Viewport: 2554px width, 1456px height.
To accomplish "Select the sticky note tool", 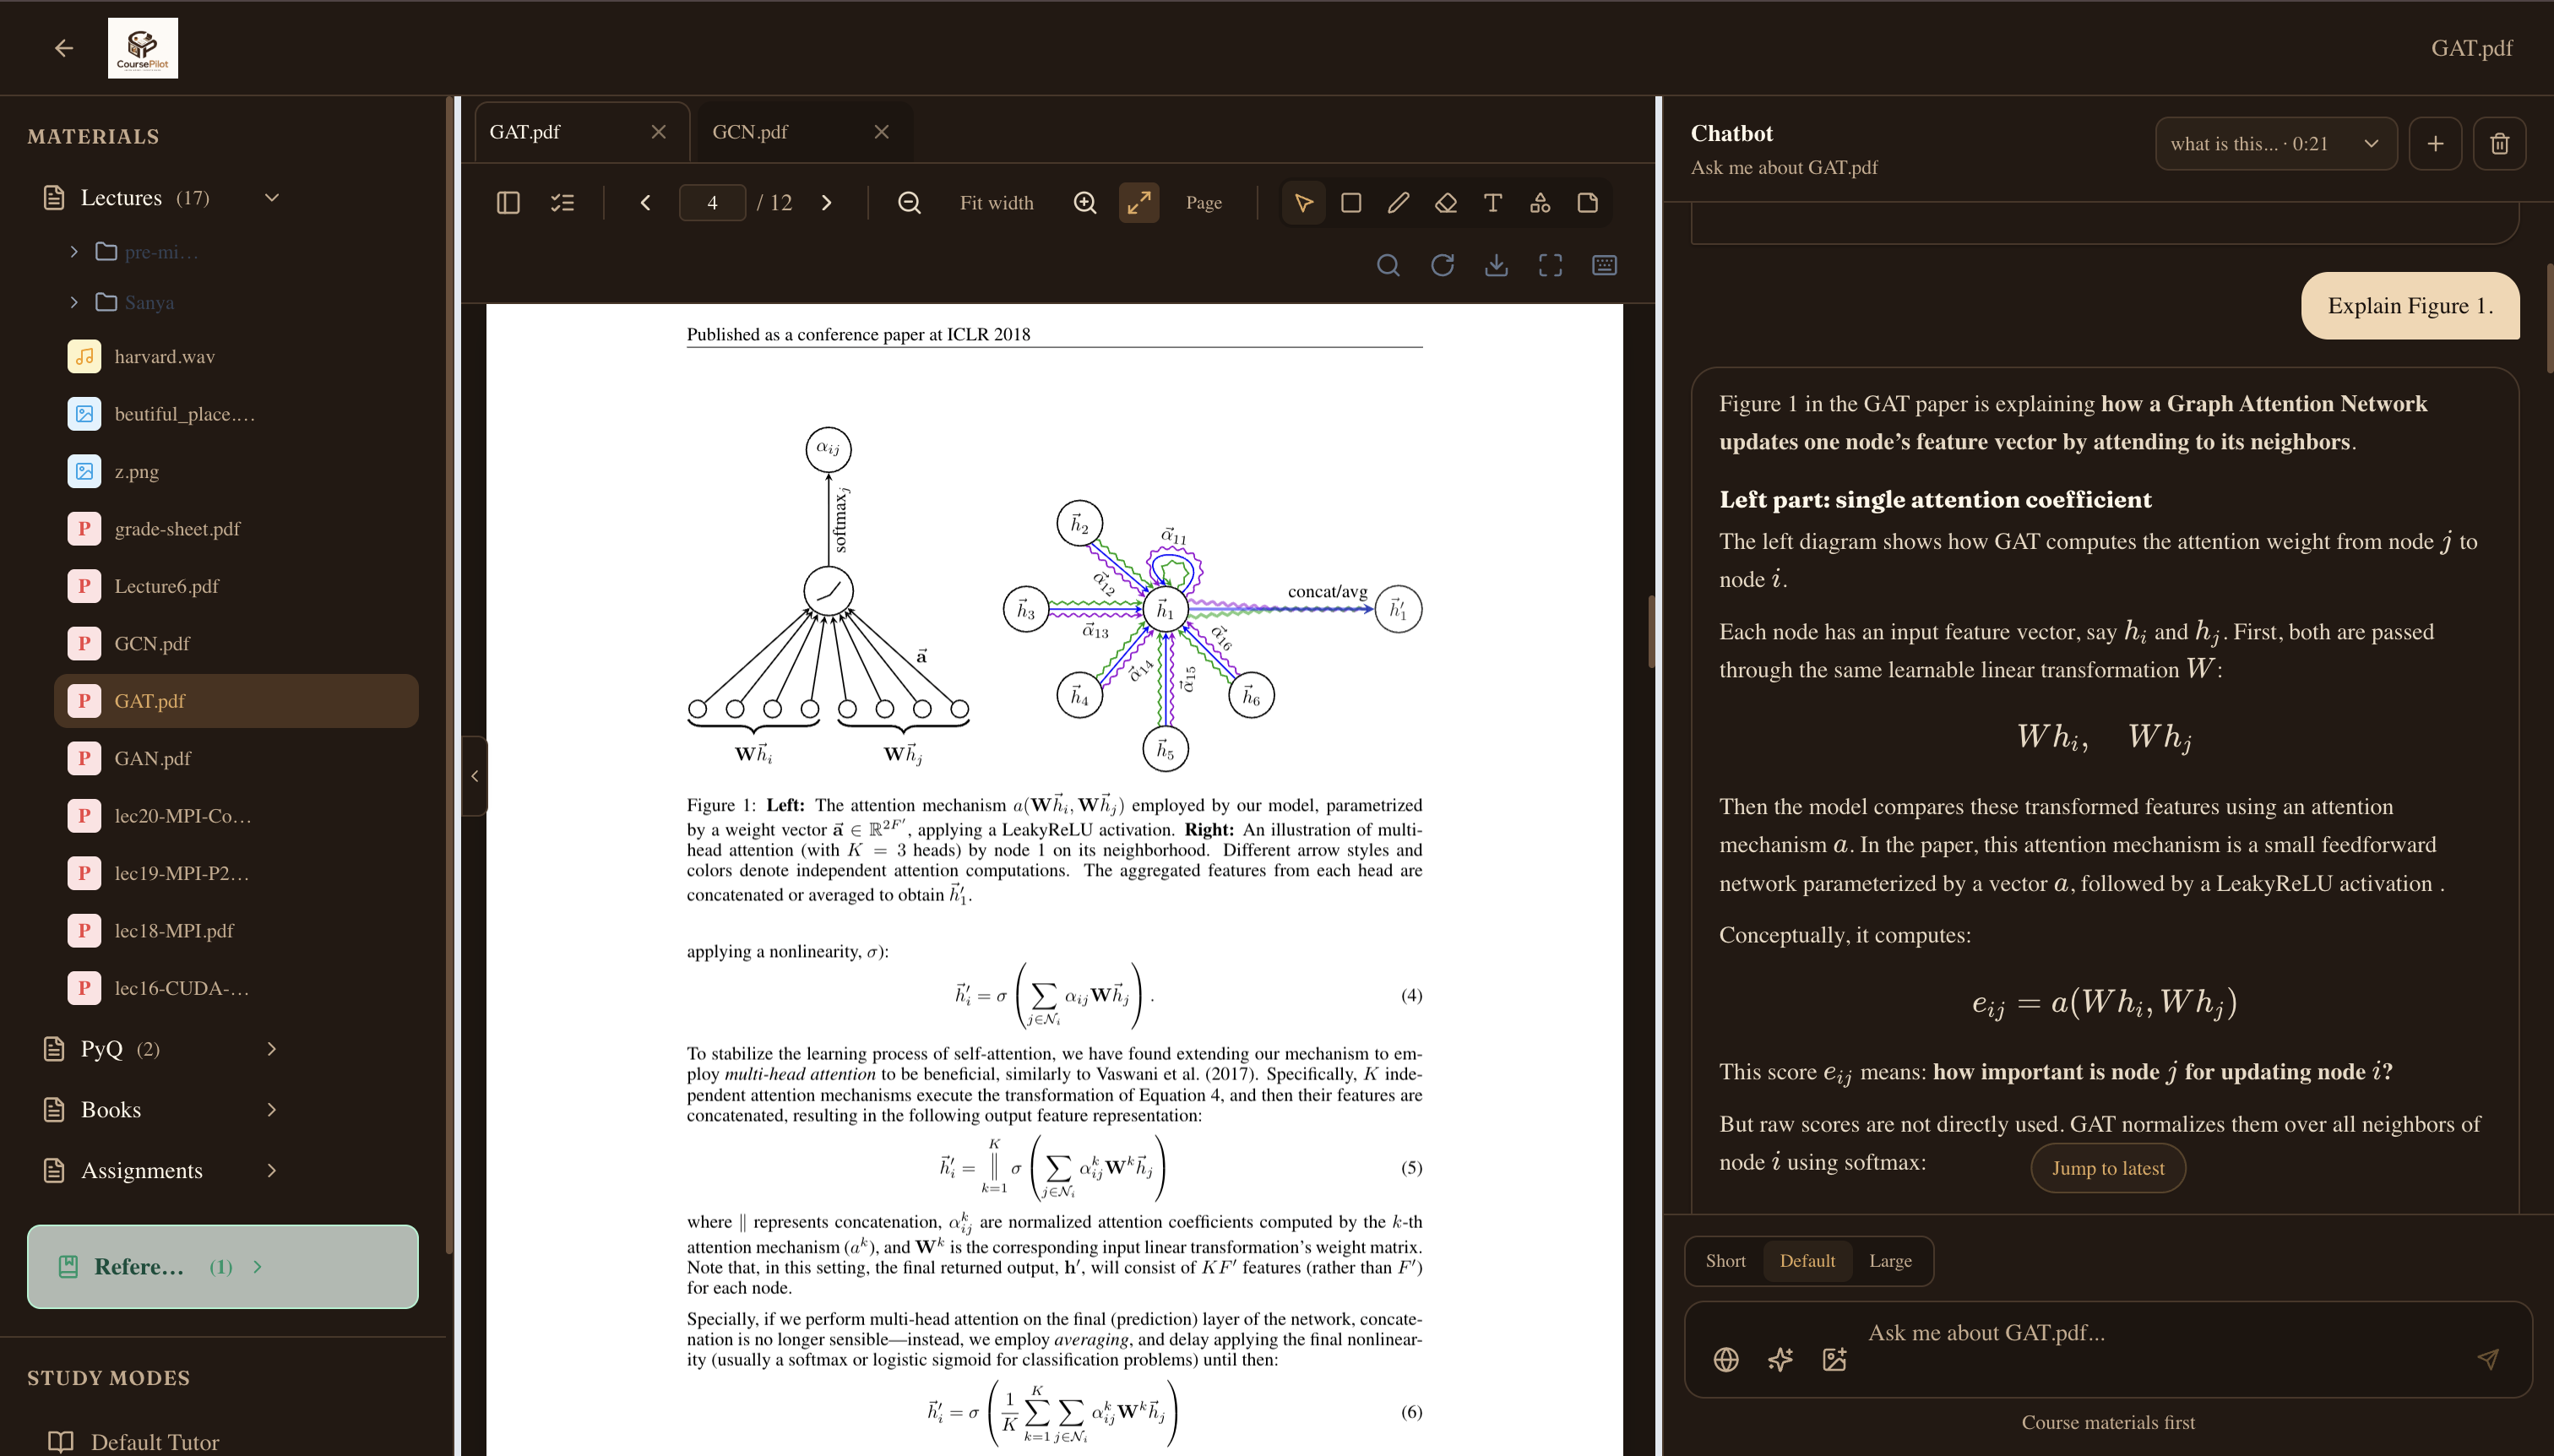I will [x=1587, y=203].
